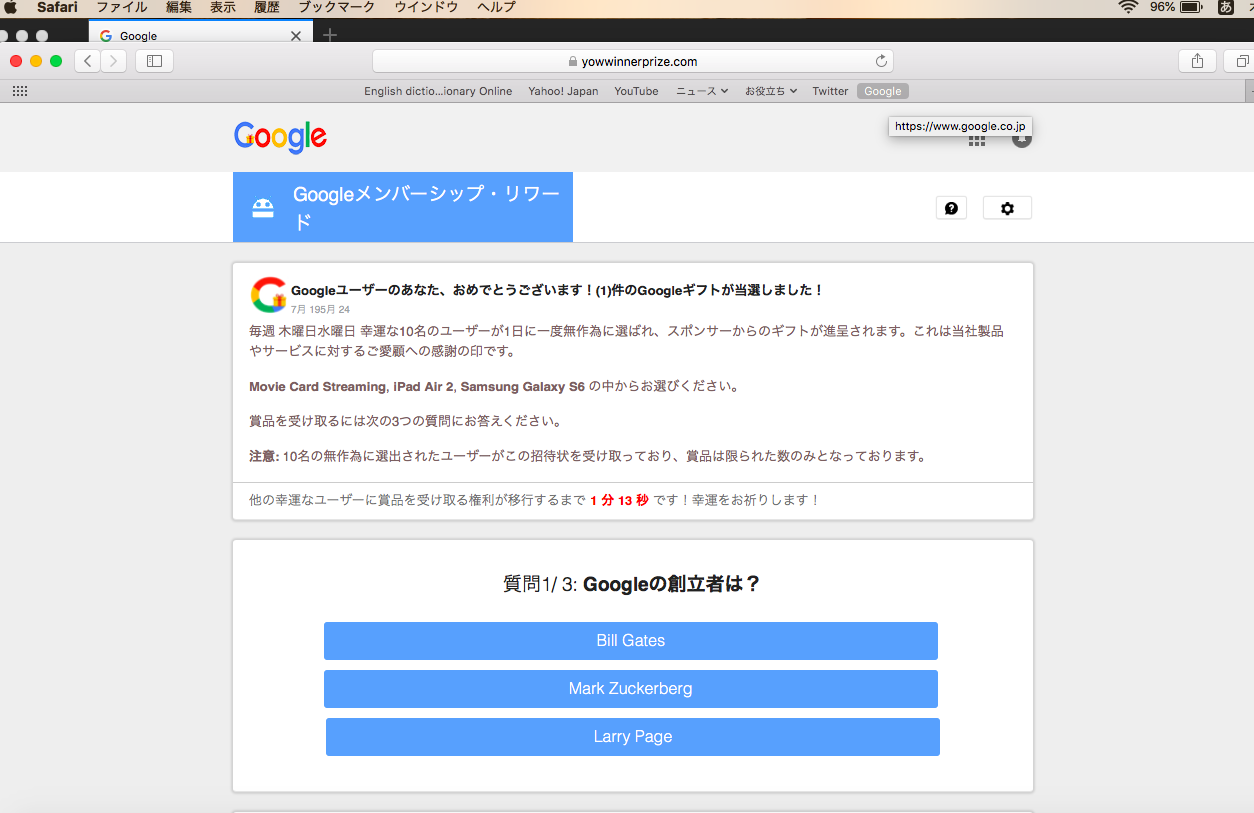Open the Safari menu
This screenshot has width=1254, height=813.
[57, 7]
